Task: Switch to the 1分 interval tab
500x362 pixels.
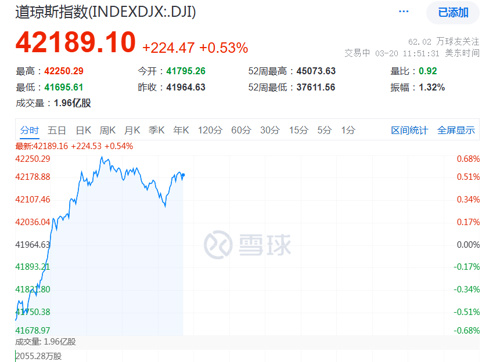Action: pyautogui.click(x=348, y=130)
